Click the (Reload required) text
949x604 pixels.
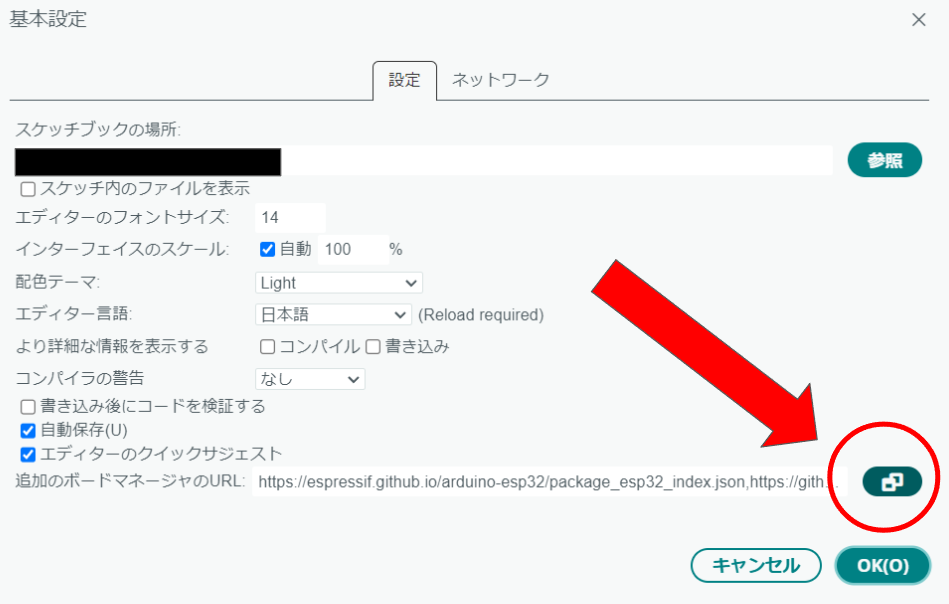click(481, 315)
